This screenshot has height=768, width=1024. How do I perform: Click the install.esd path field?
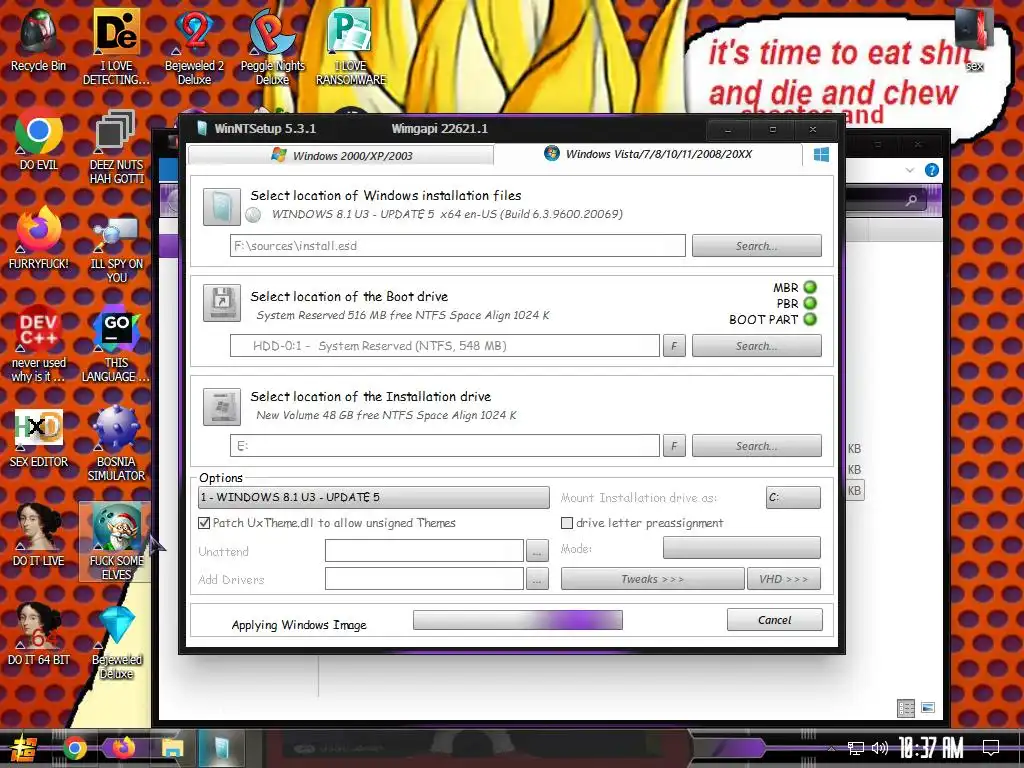point(458,246)
